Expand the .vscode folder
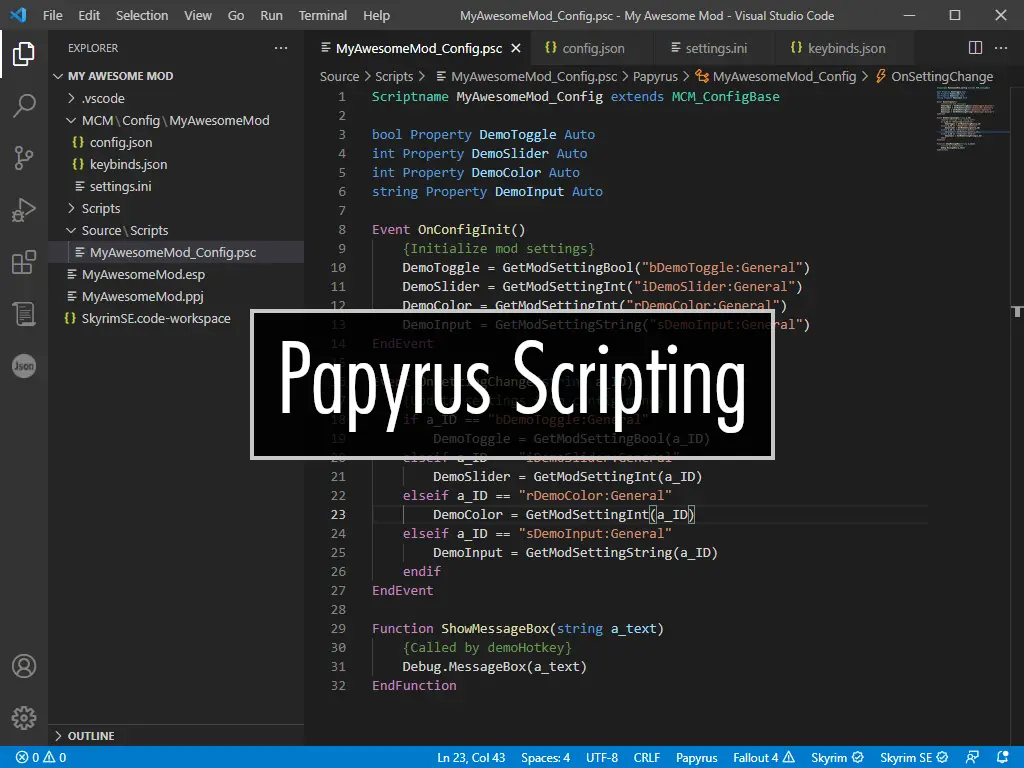Image resolution: width=1024 pixels, height=768 pixels. click(102, 98)
